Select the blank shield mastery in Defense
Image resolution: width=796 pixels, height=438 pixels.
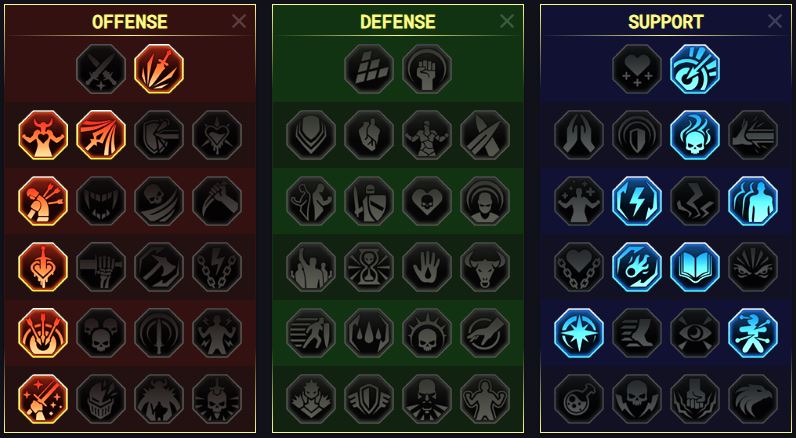coord(311,135)
